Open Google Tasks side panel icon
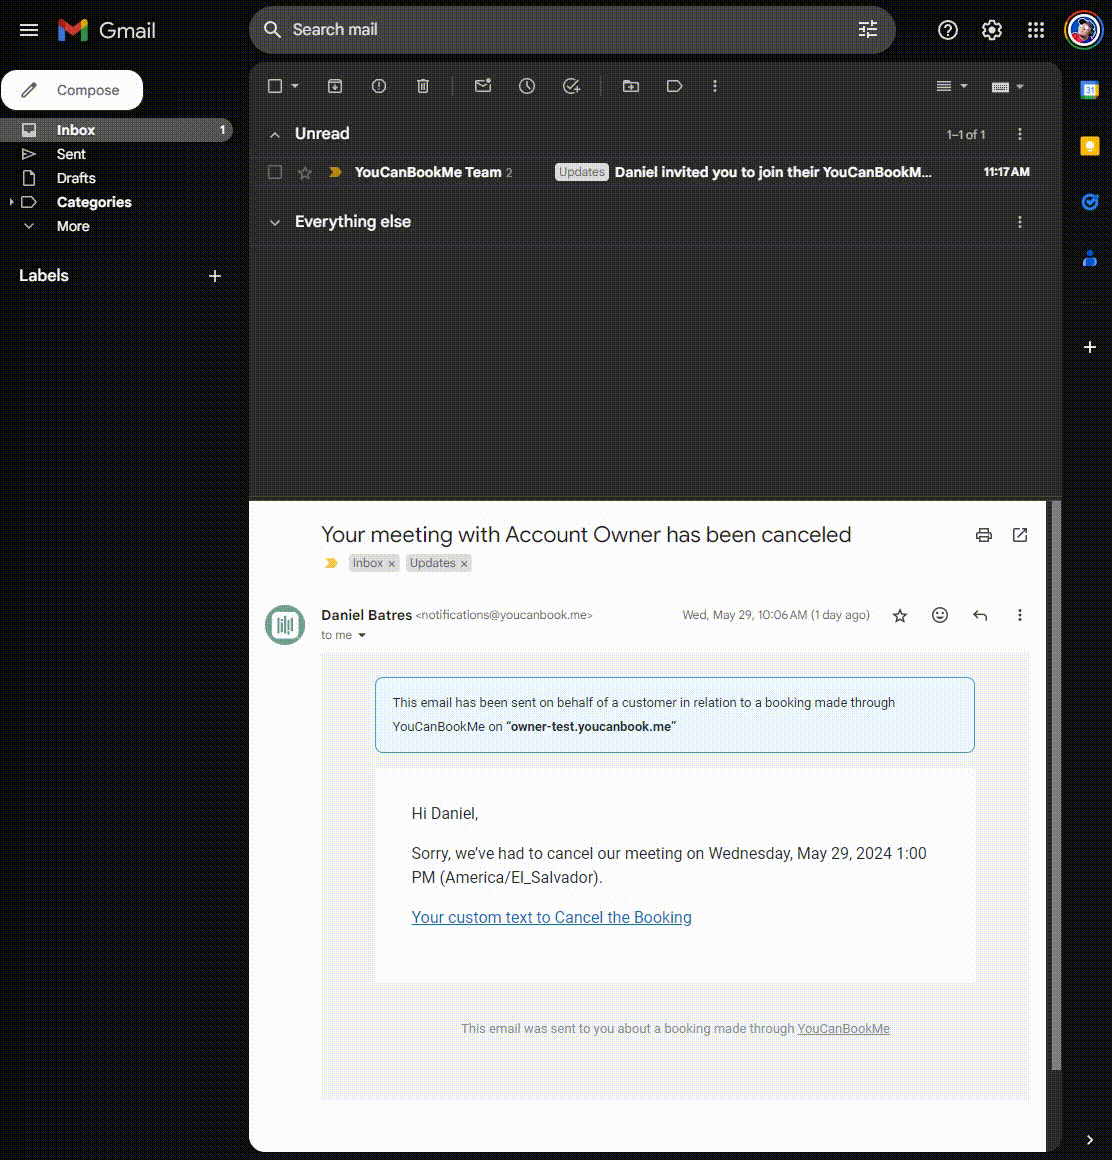The image size is (1112, 1160). click(x=1090, y=202)
